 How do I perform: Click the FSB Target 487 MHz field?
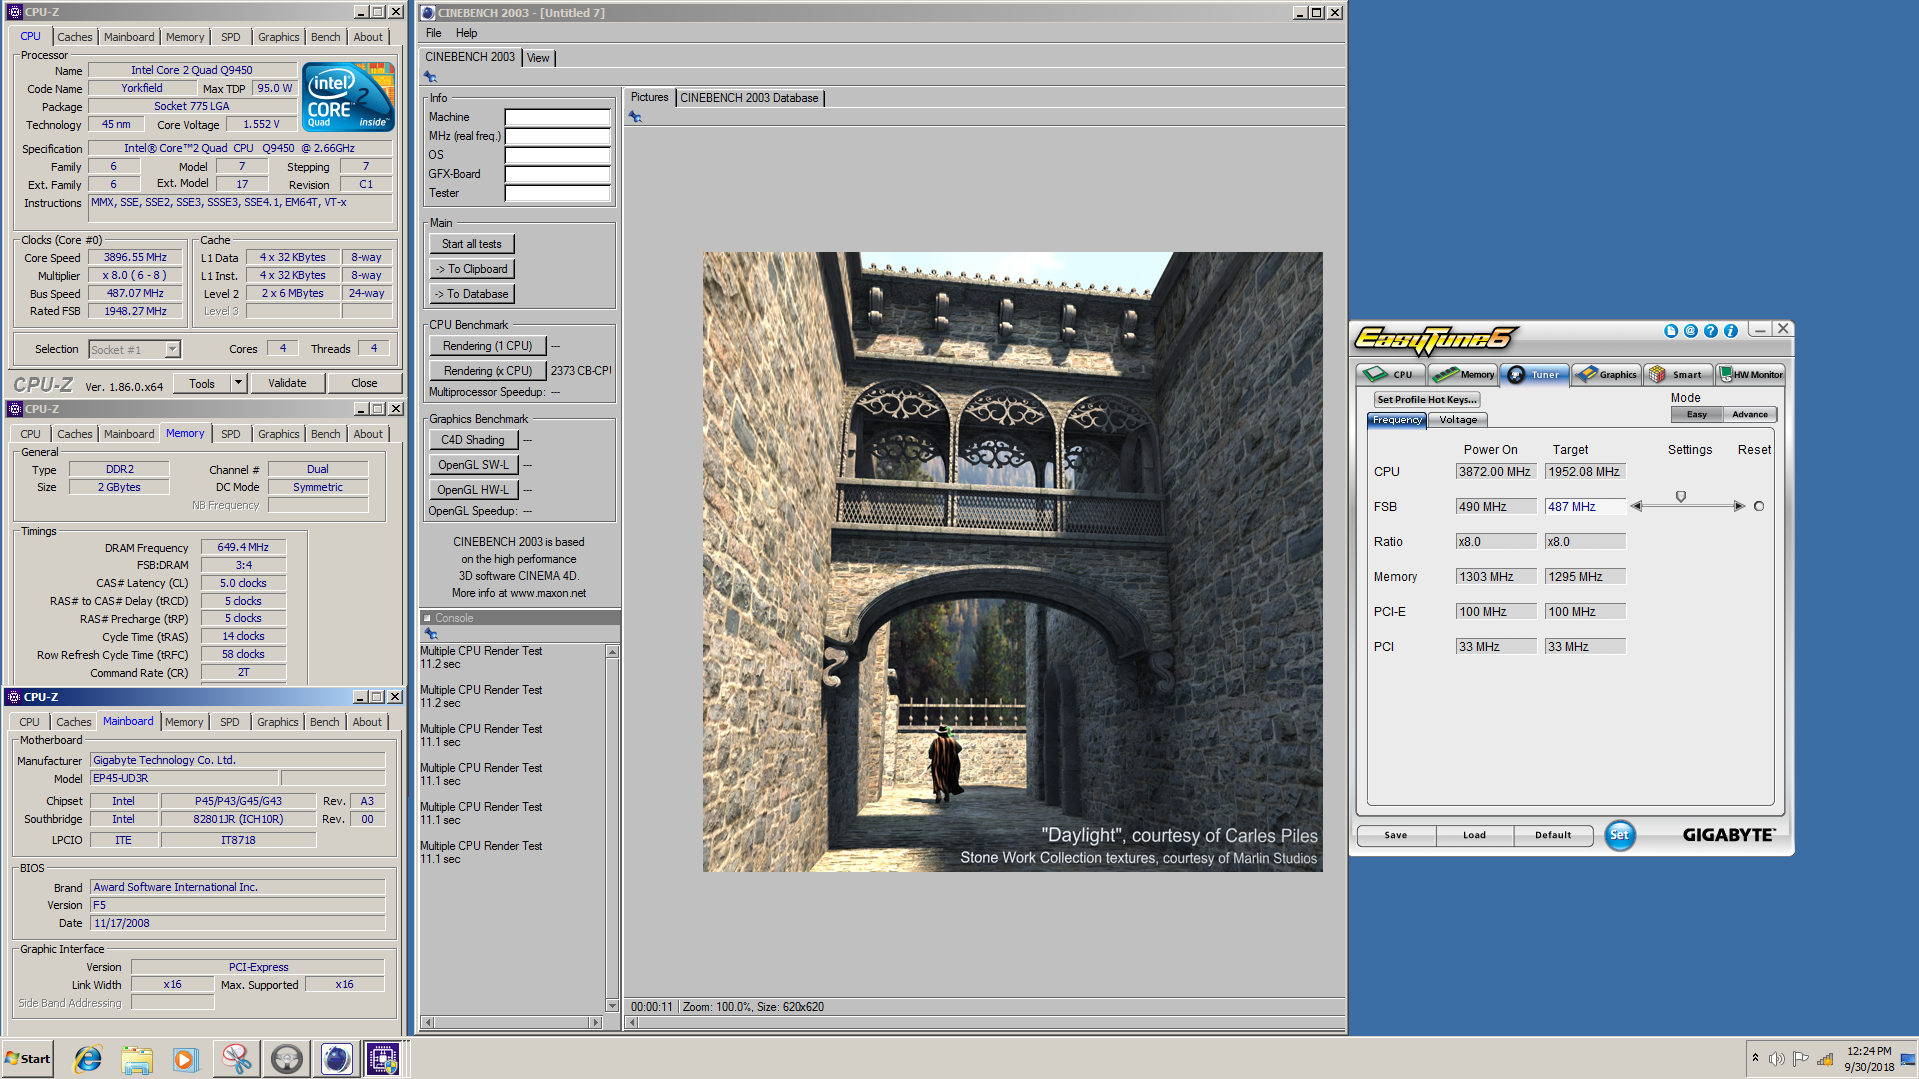(x=1585, y=507)
